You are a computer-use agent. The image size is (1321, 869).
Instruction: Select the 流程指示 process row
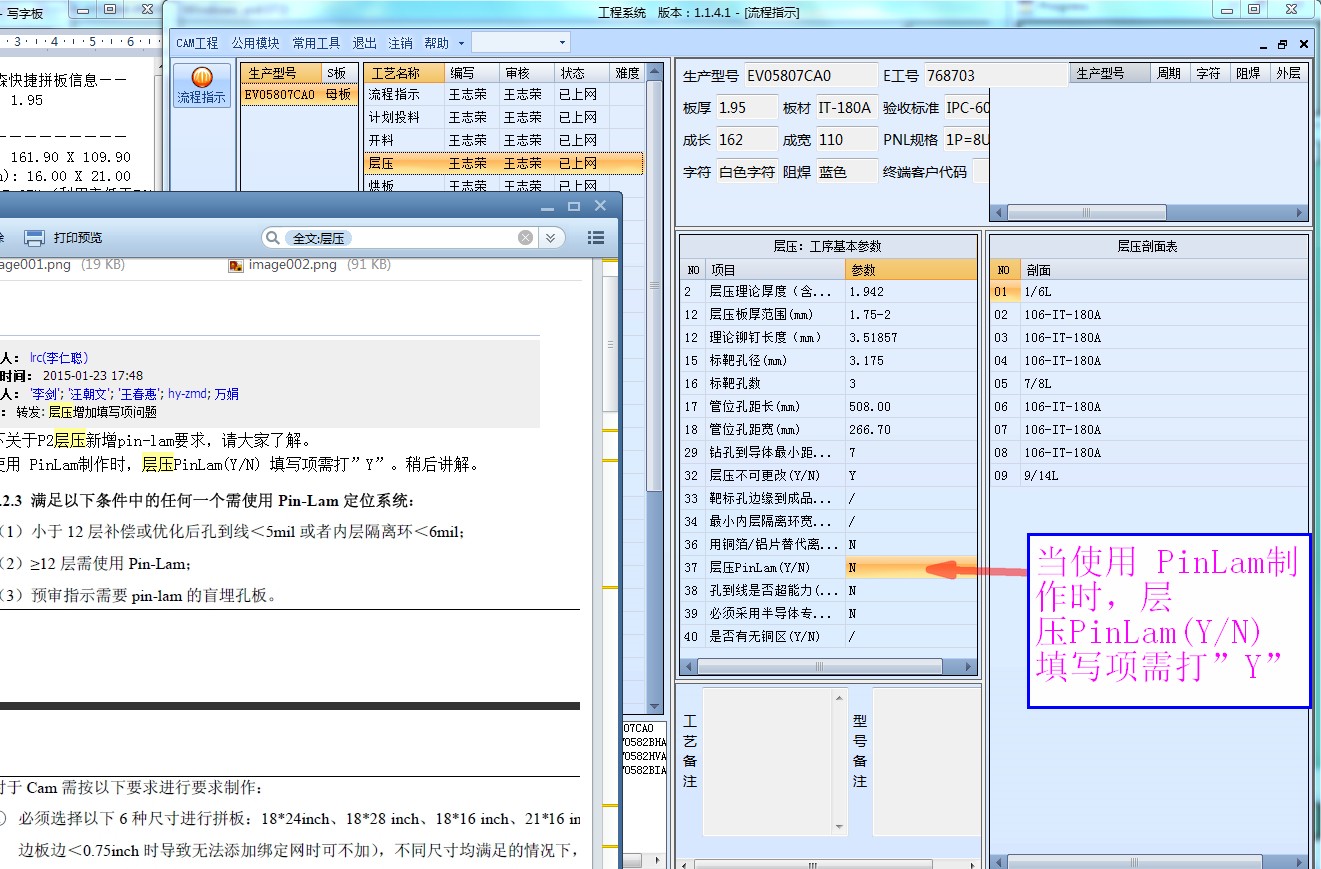[503, 94]
